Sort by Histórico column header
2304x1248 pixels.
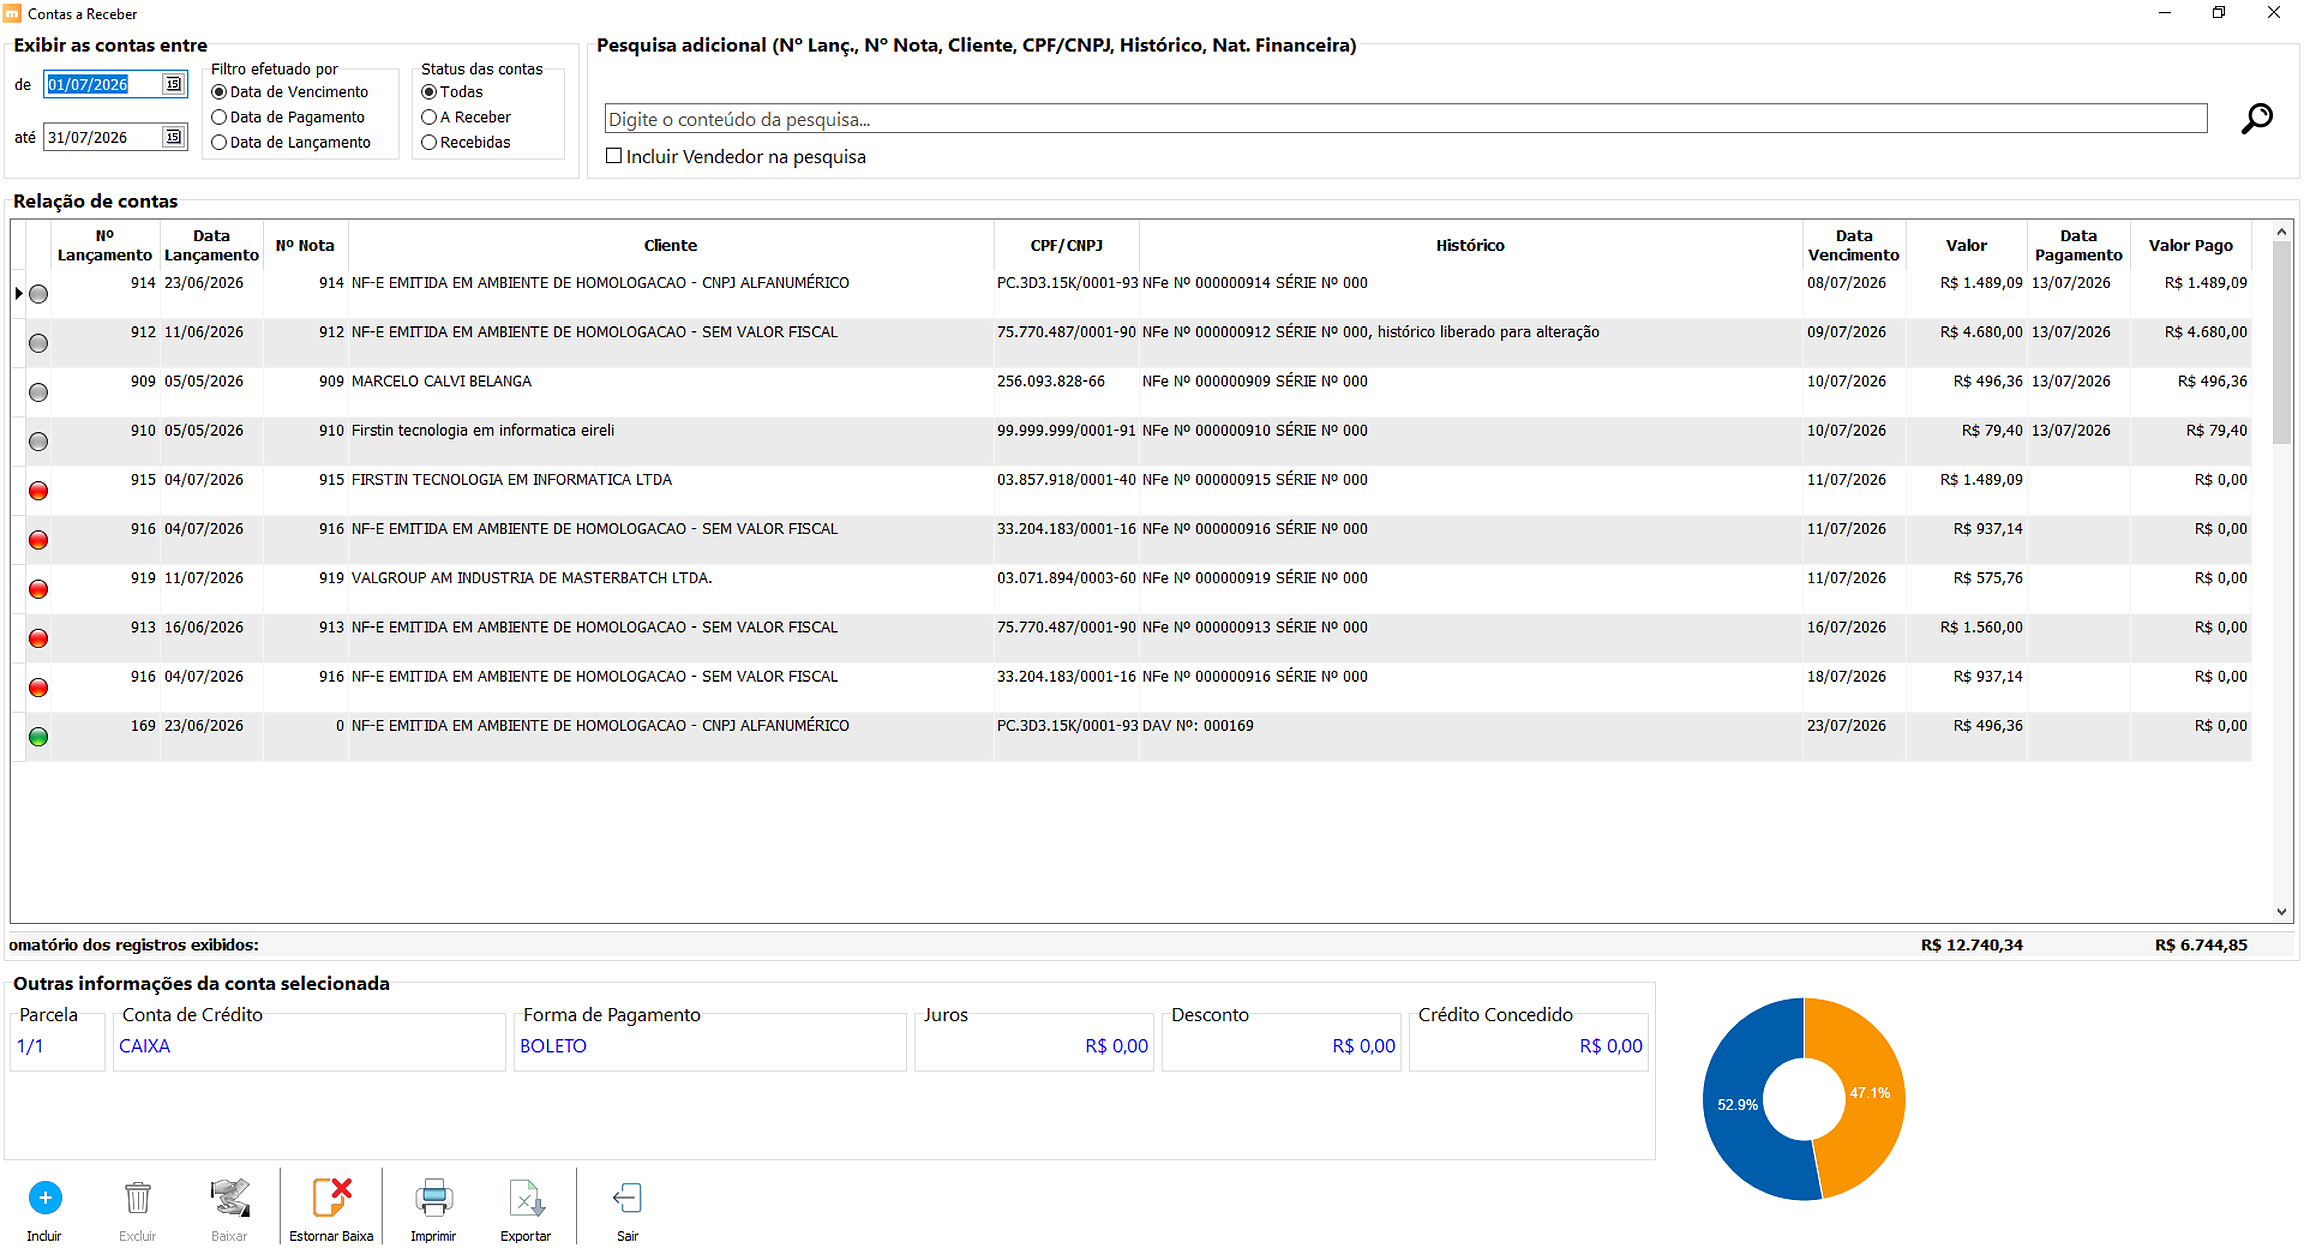(1470, 245)
